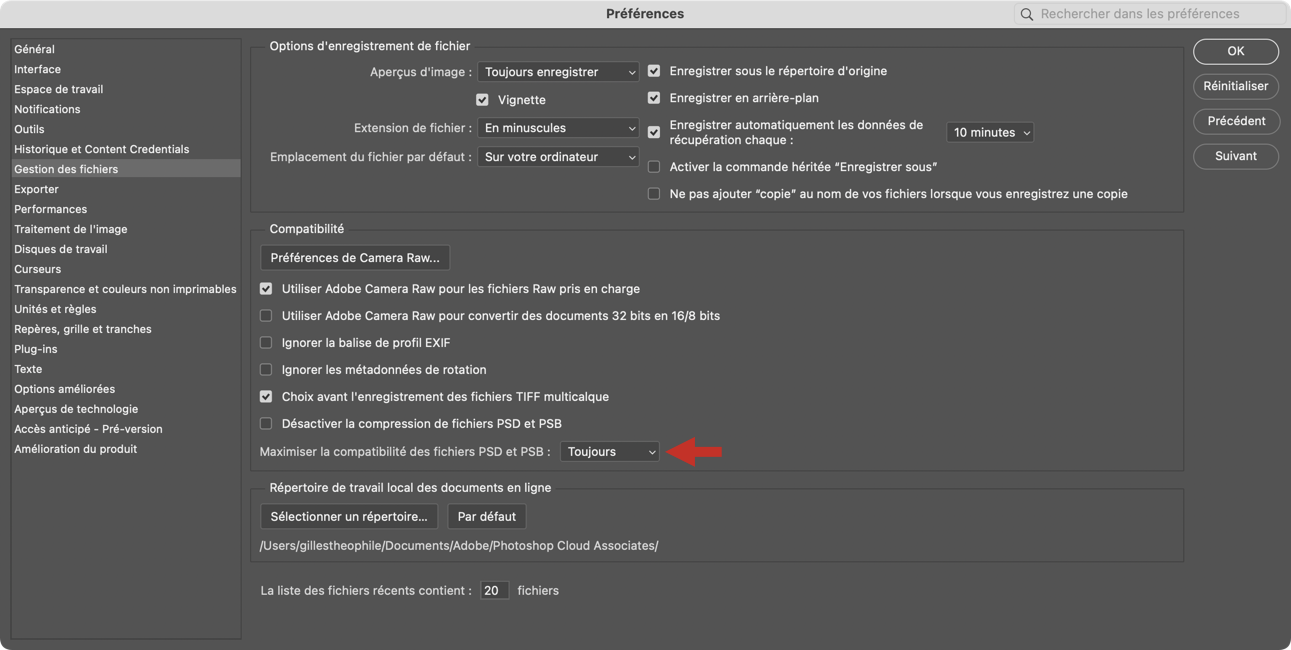
Task: Select Performances in the sidebar
Action: [x=50, y=209]
